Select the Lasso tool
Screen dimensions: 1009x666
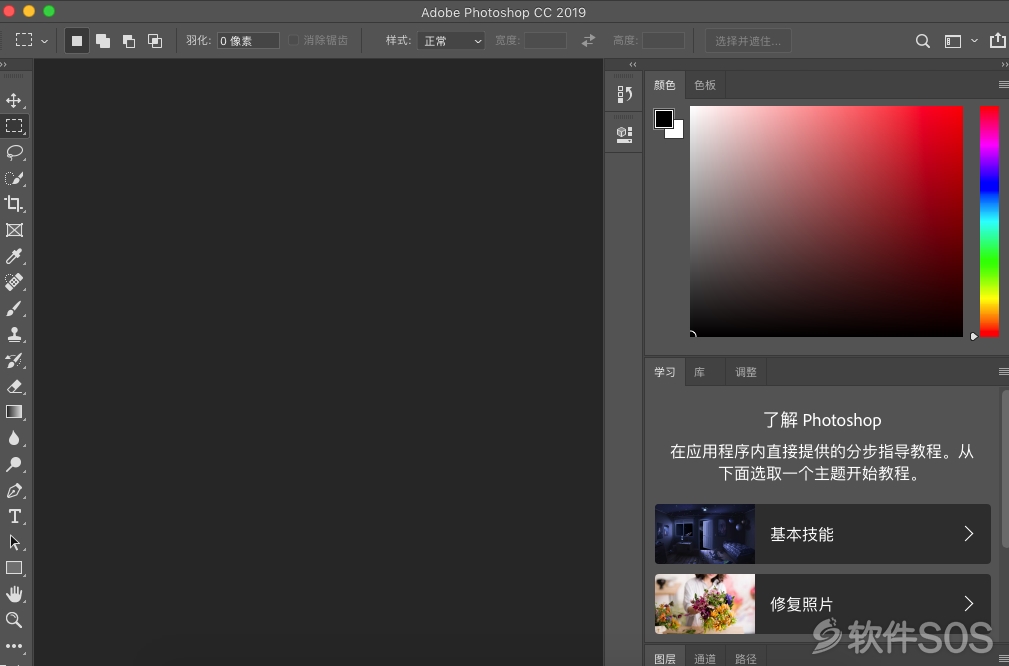pos(14,152)
